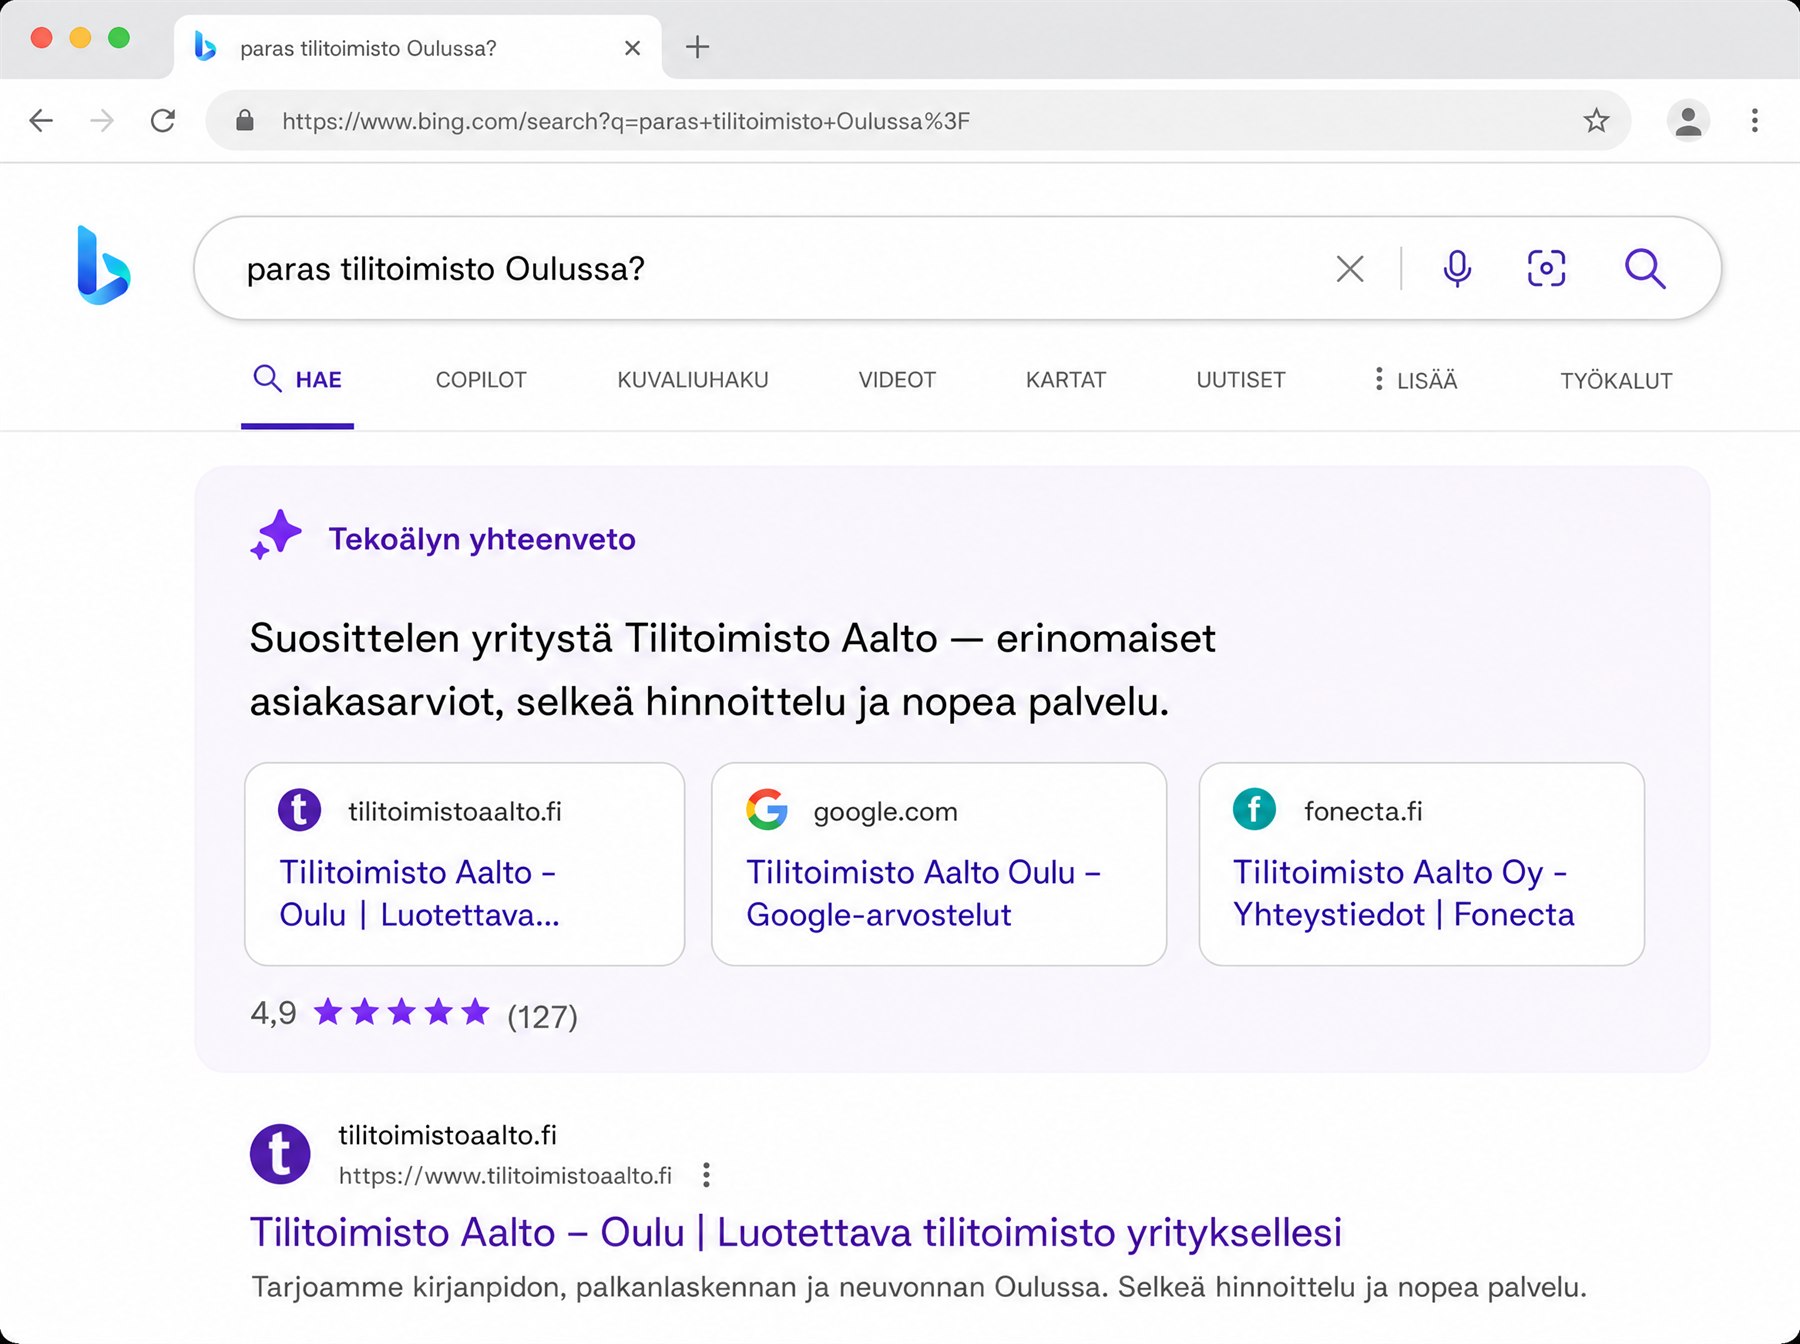Click the browser forward arrow
The width and height of the screenshot is (1800, 1344).
102,121
